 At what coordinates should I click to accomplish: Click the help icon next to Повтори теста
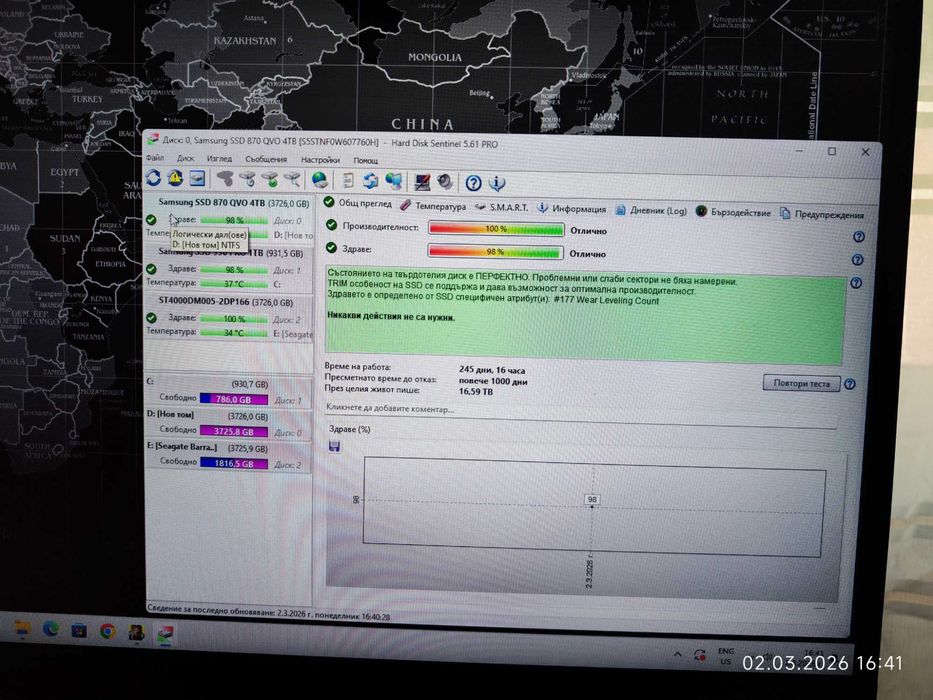[x=850, y=384]
